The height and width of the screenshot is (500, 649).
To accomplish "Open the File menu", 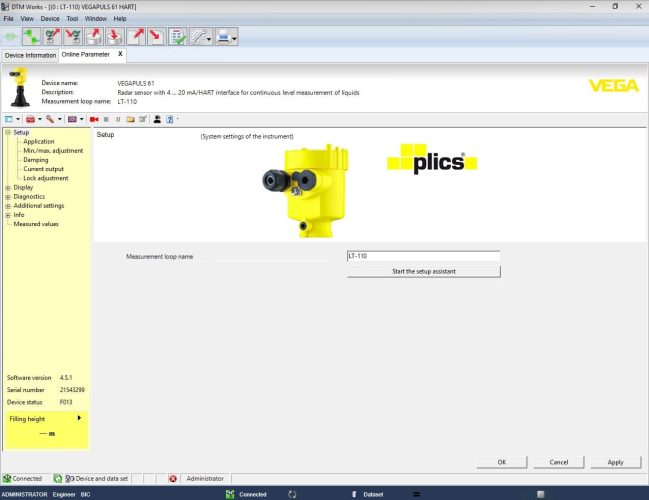I will coord(8,19).
